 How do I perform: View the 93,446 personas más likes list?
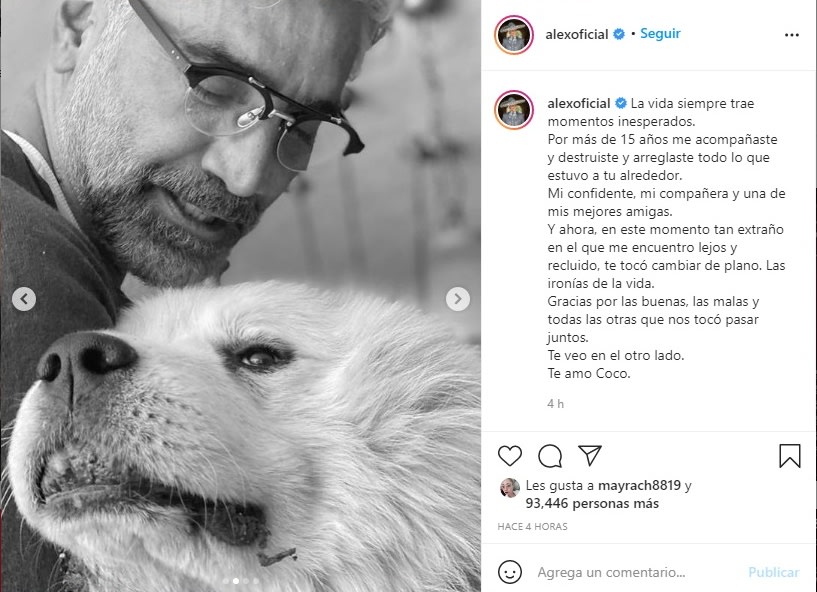click(592, 503)
